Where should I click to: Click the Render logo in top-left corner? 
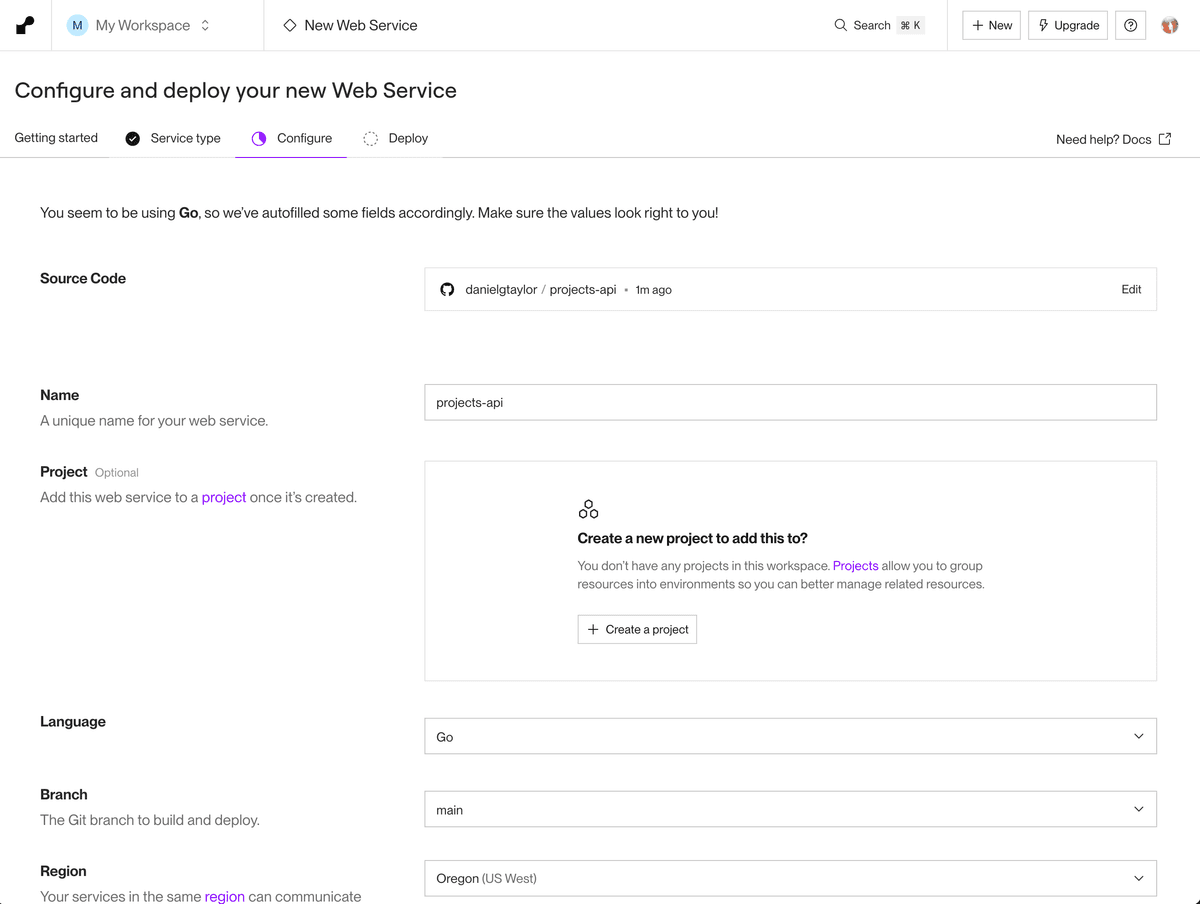coord(25,25)
